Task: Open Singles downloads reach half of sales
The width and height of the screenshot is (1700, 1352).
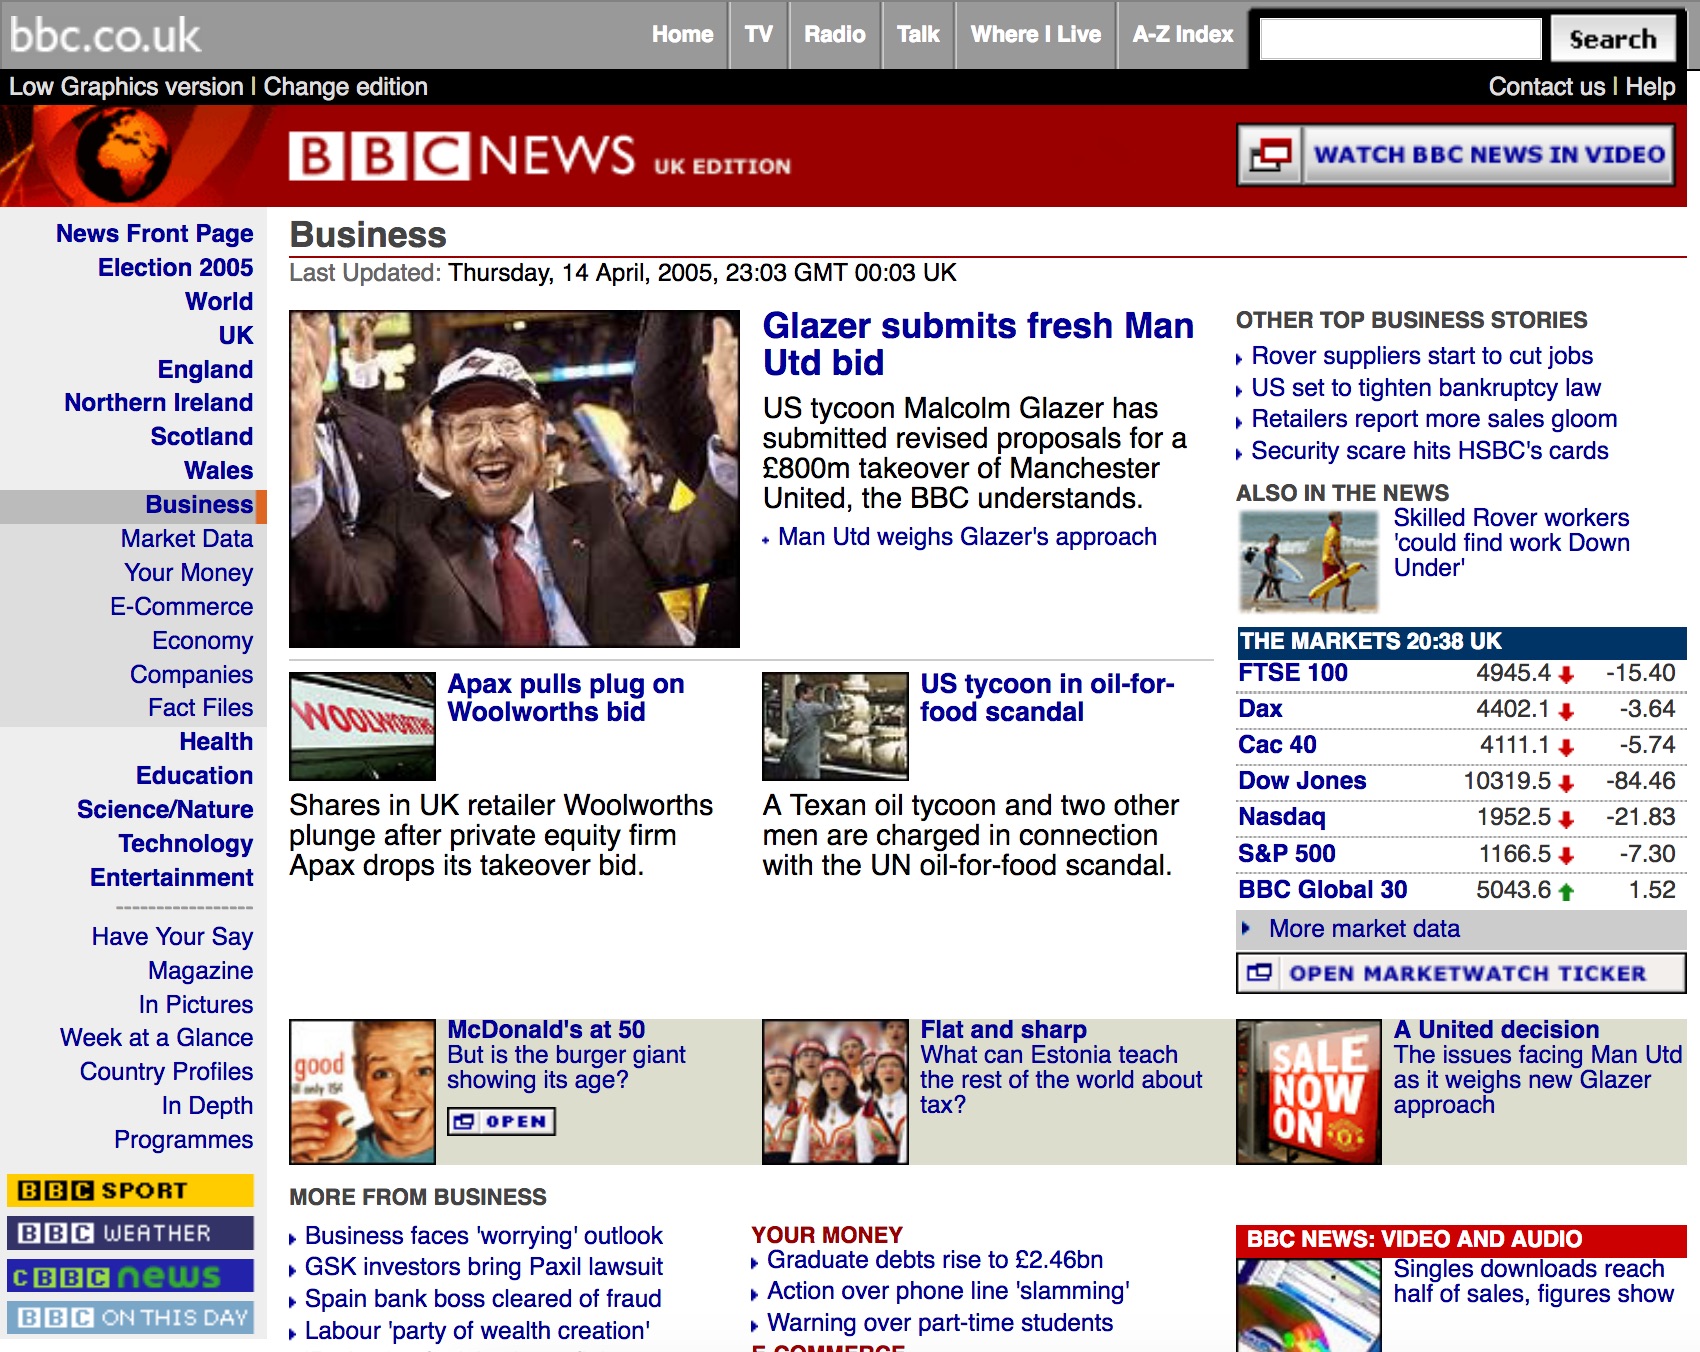Action: [1533, 1281]
